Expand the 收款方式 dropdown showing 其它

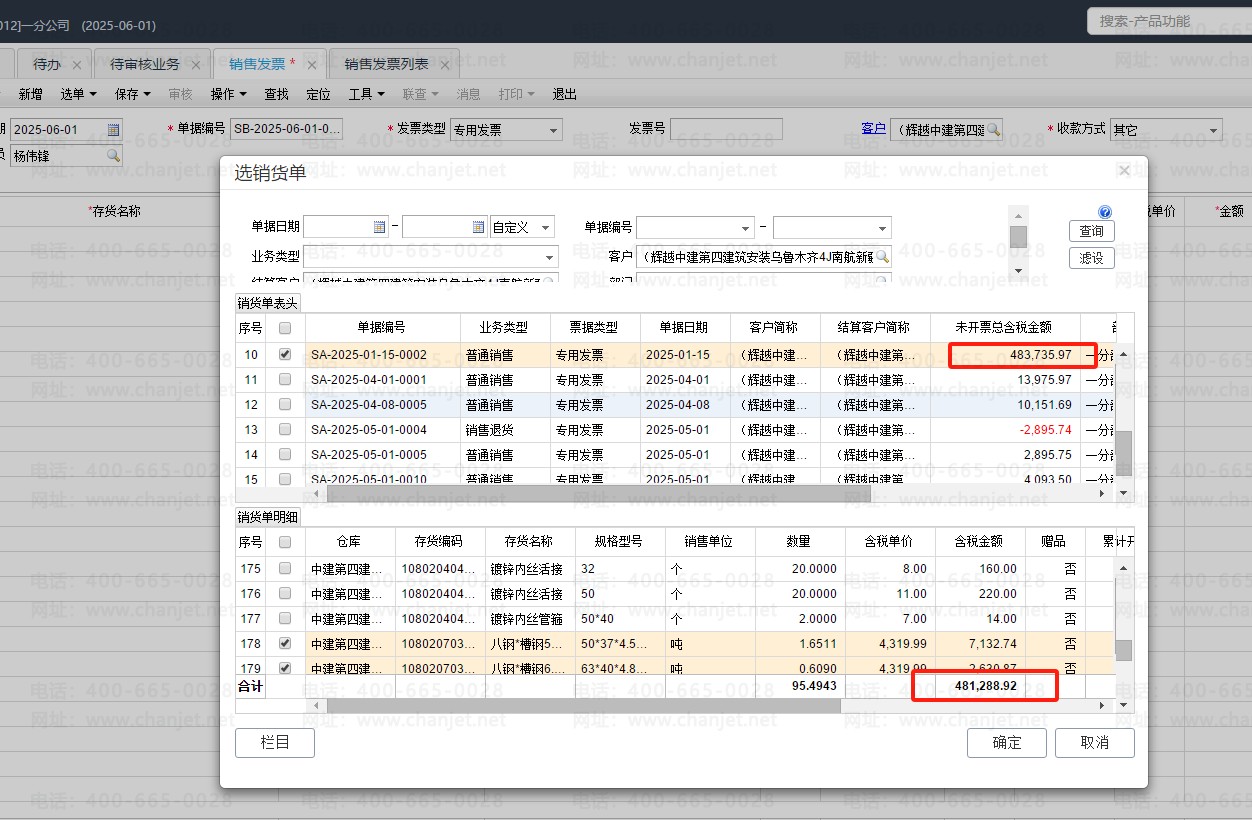coord(1213,130)
